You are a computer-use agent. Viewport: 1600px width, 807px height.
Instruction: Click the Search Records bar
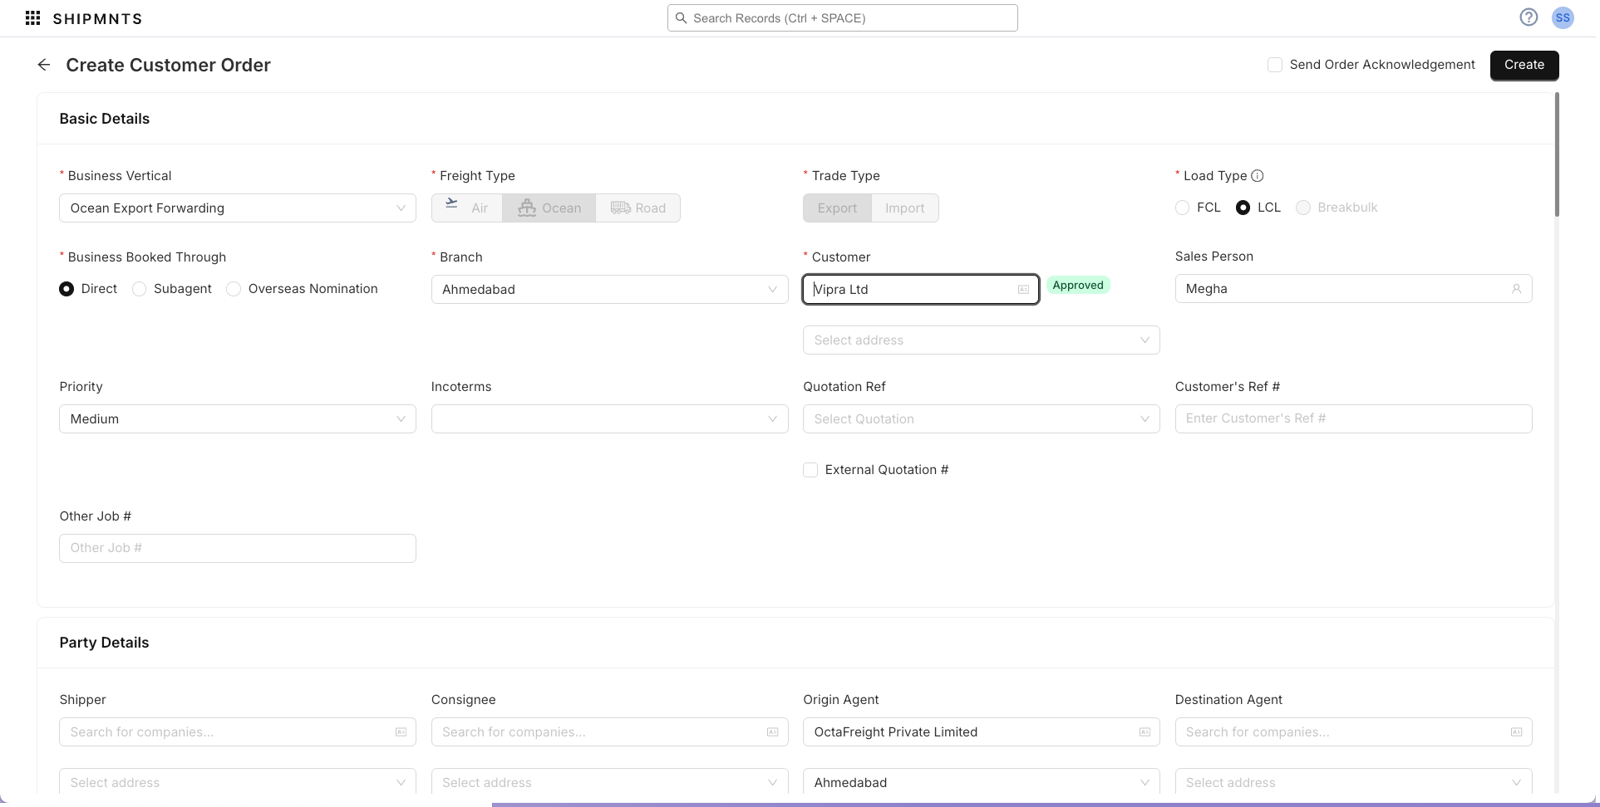click(842, 18)
